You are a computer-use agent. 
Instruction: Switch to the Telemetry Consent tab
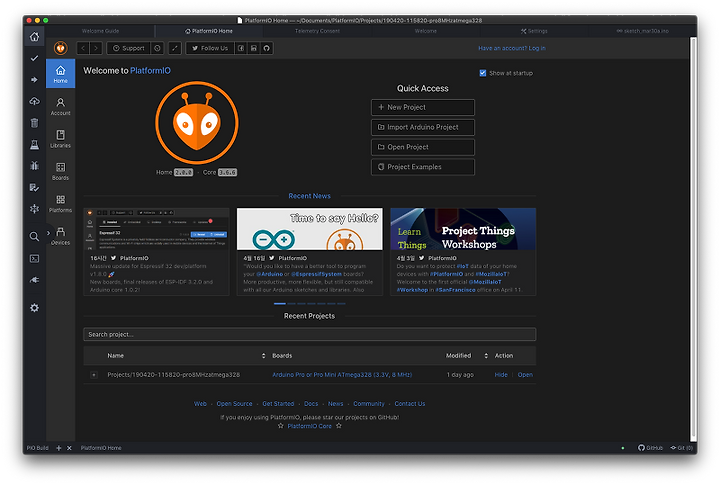tap(317, 31)
